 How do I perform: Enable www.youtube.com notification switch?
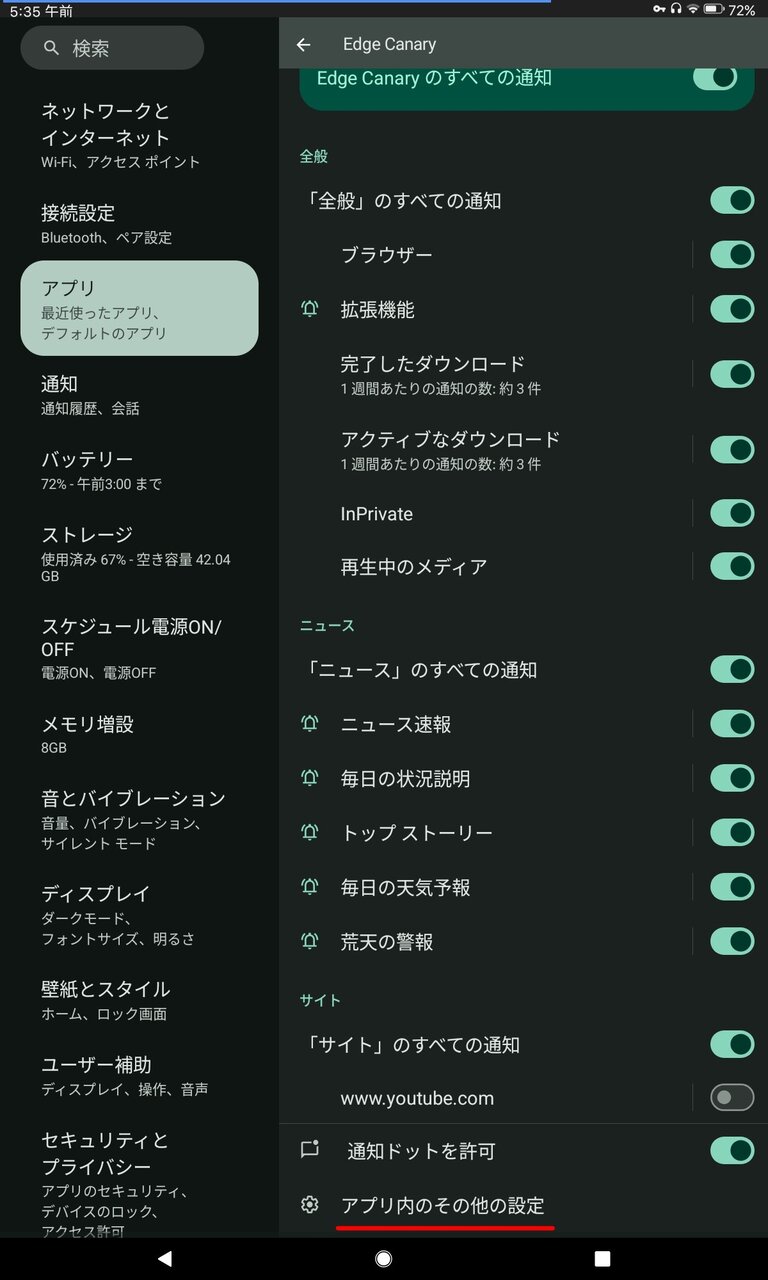click(732, 1098)
